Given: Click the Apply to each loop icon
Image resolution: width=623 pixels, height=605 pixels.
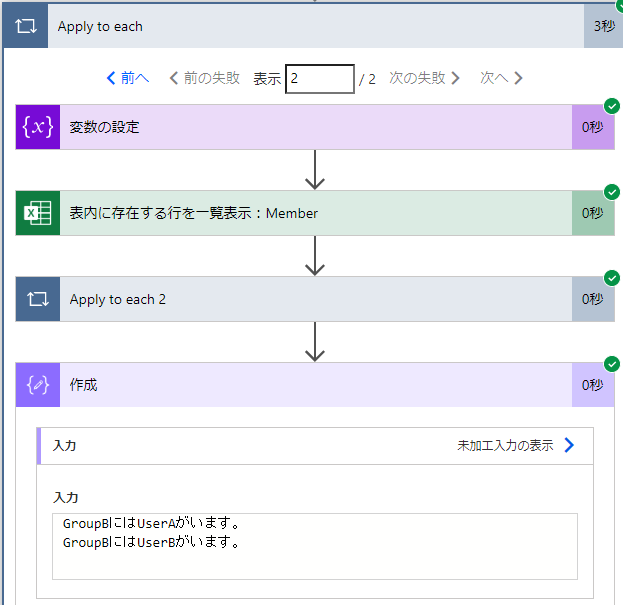Looking at the screenshot, I should 25,26.
